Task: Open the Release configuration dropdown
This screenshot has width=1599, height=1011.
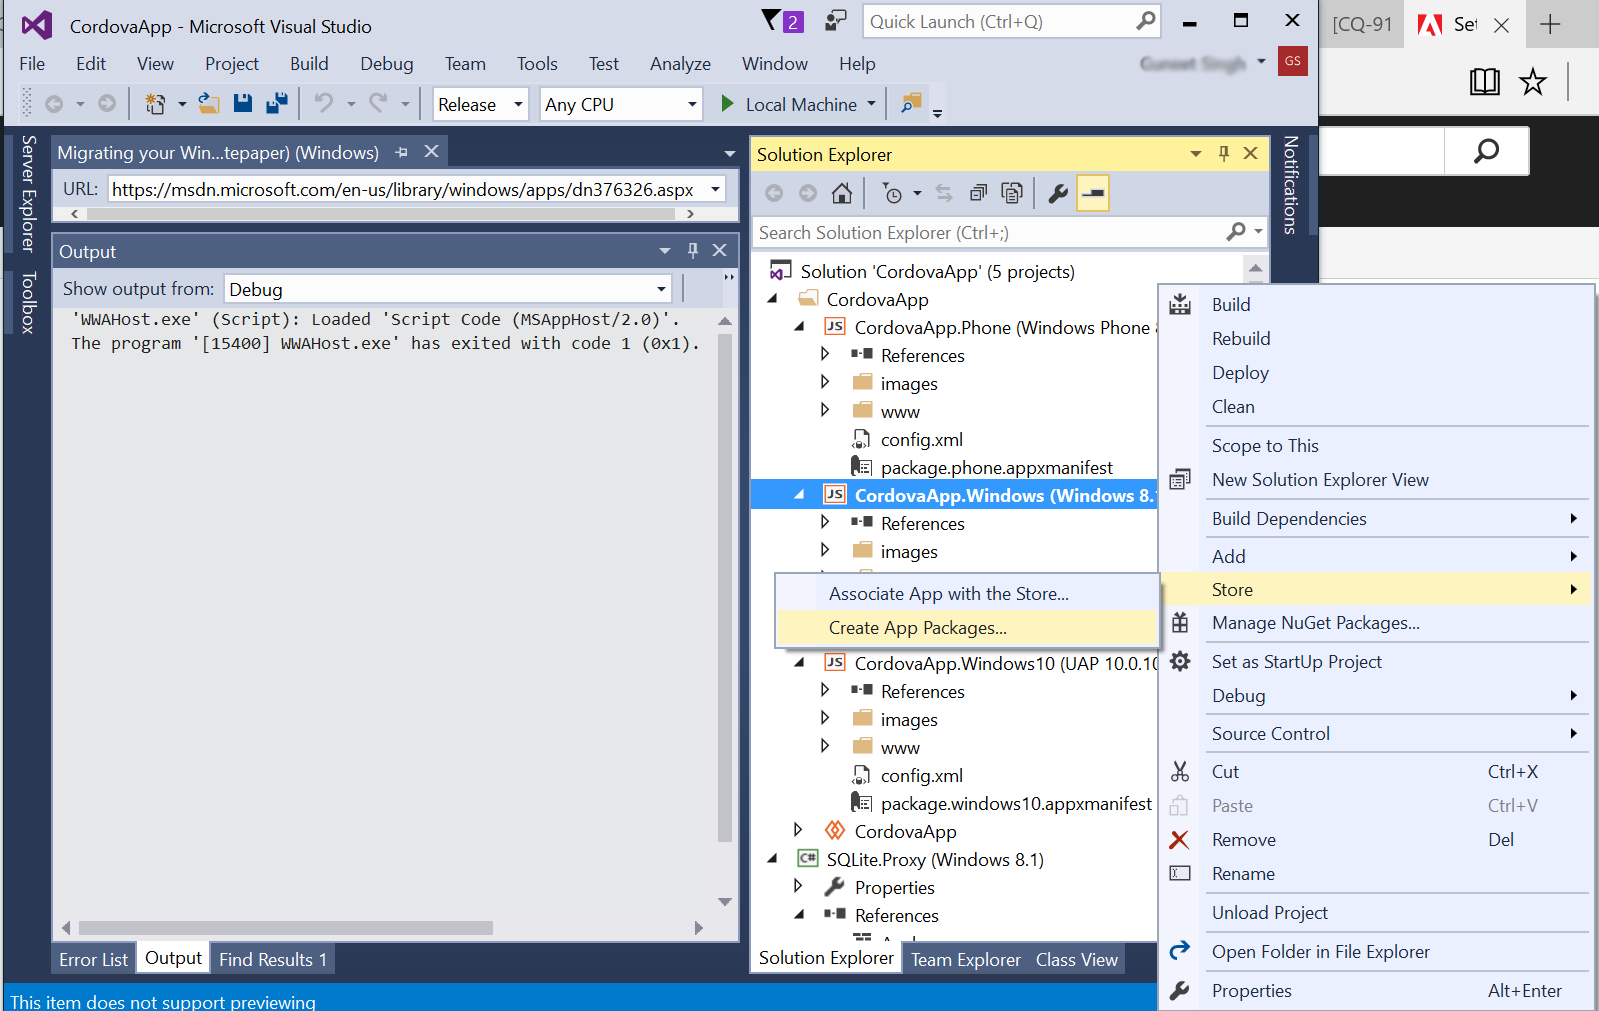Action: 480,104
